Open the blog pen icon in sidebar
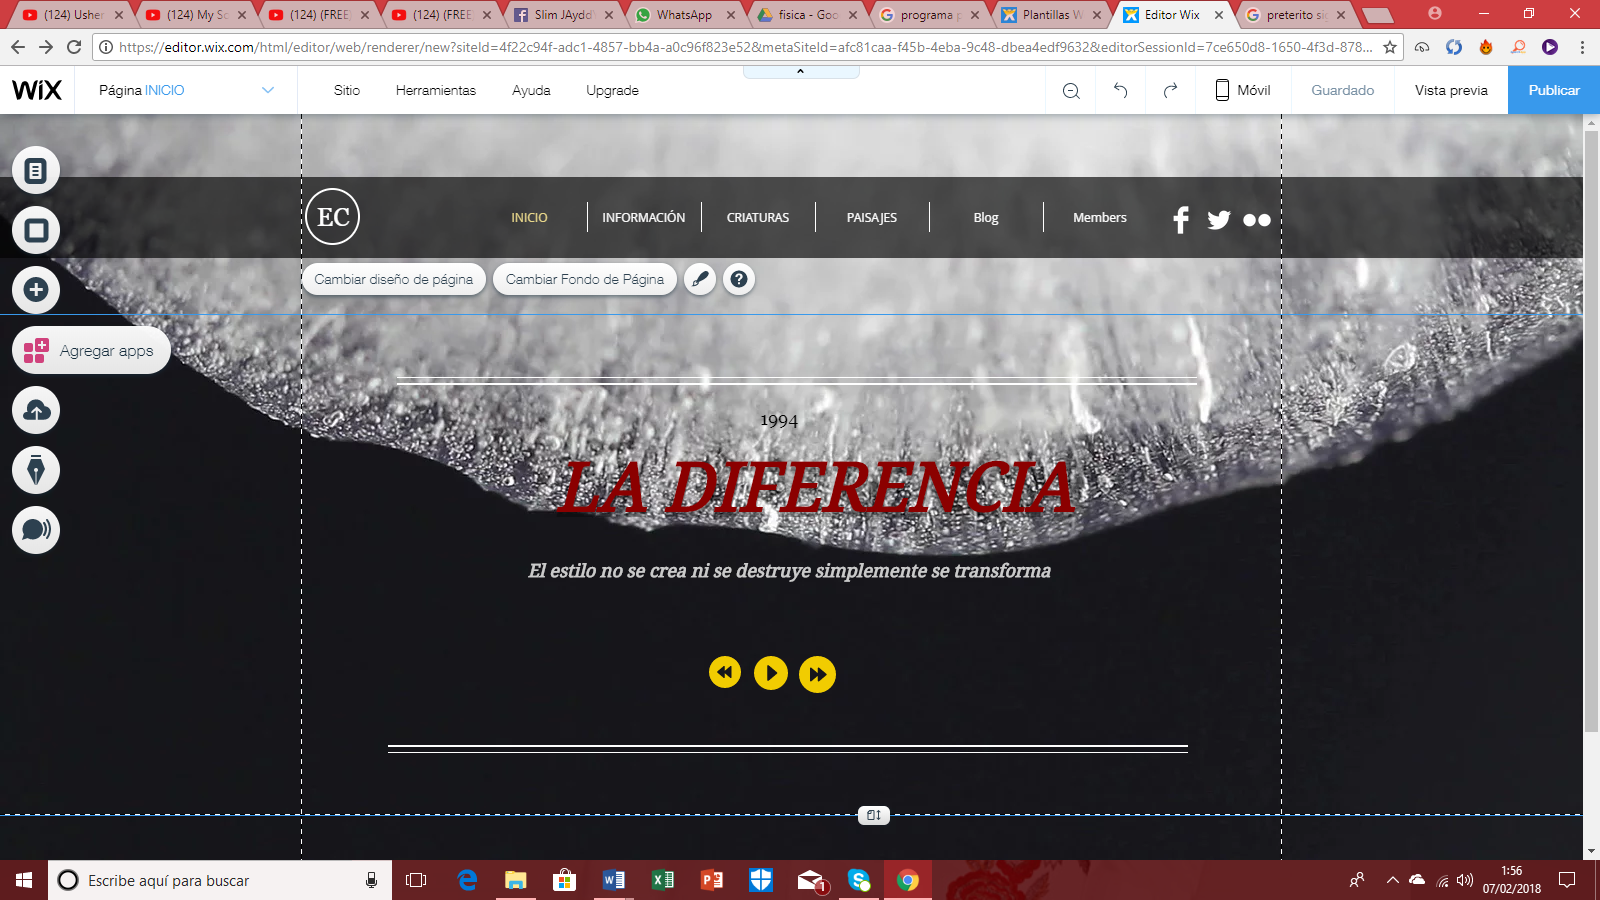This screenshot has height=900, width=1600. (x=36, y=470)
